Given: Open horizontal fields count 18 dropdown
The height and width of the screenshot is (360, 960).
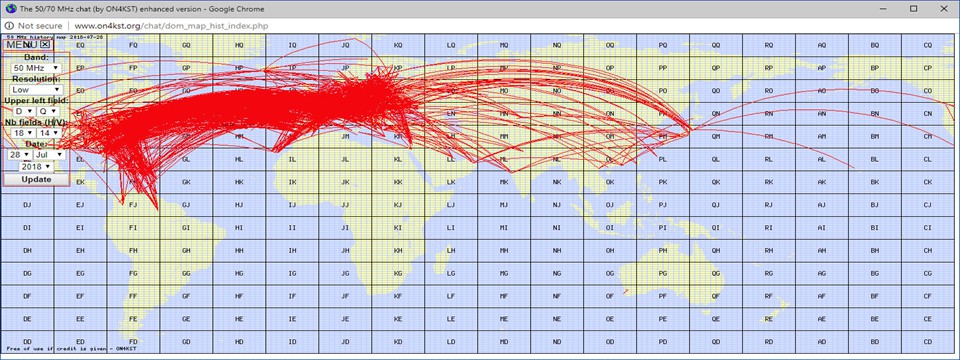Looking at the screenshot, I should coord(22,133).
